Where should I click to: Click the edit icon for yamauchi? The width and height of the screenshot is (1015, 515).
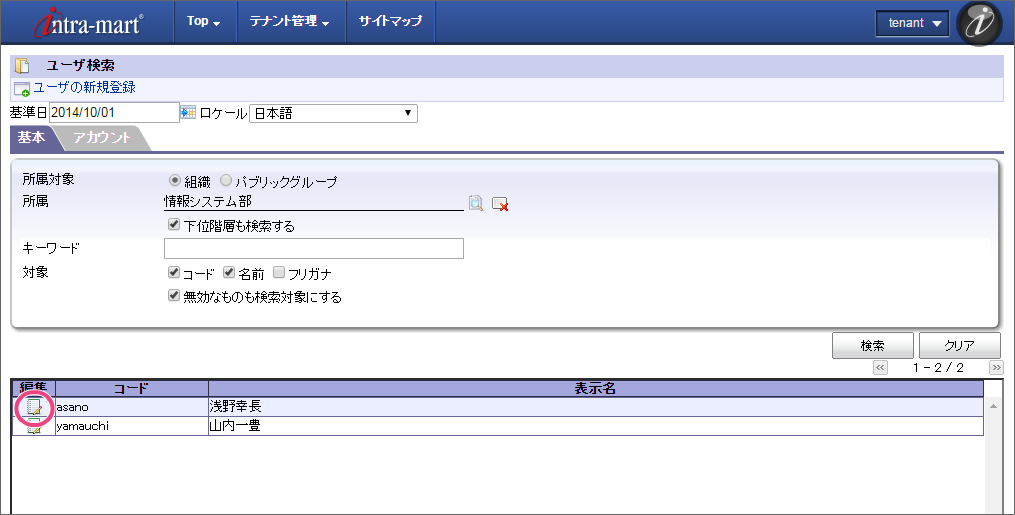point(34,427)
